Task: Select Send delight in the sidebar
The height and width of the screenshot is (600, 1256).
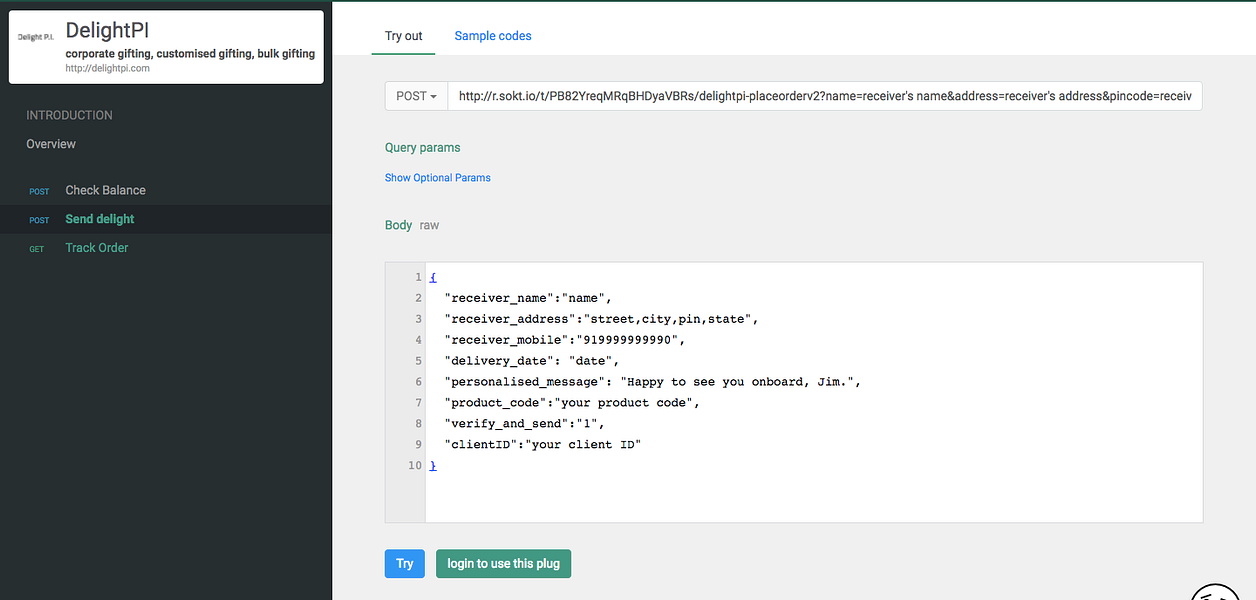Action: (100, 219)
